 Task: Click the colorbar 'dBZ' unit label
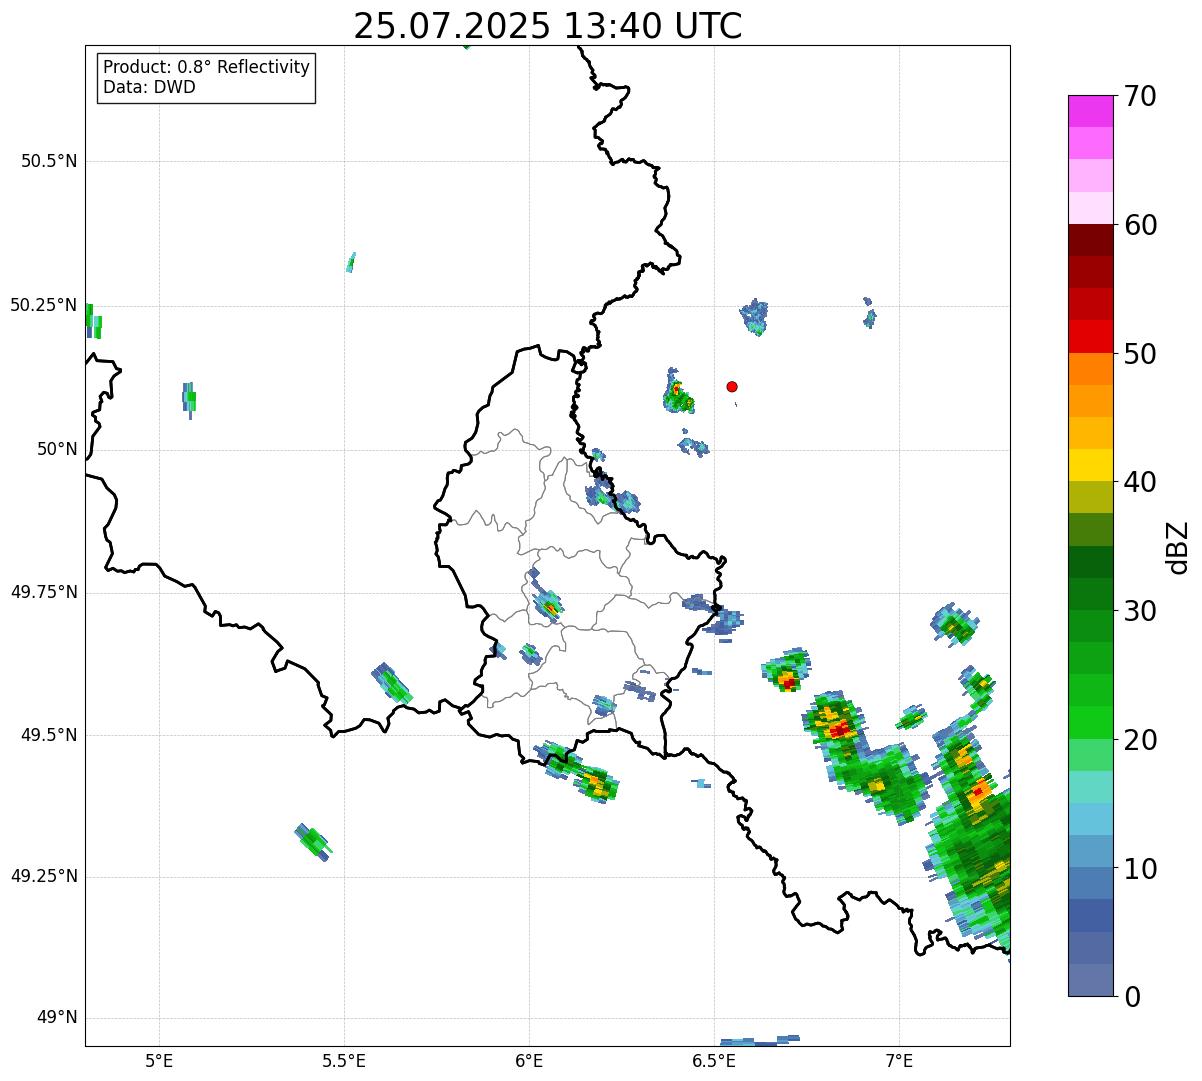pyautogui.click(x=1178, y=547)
